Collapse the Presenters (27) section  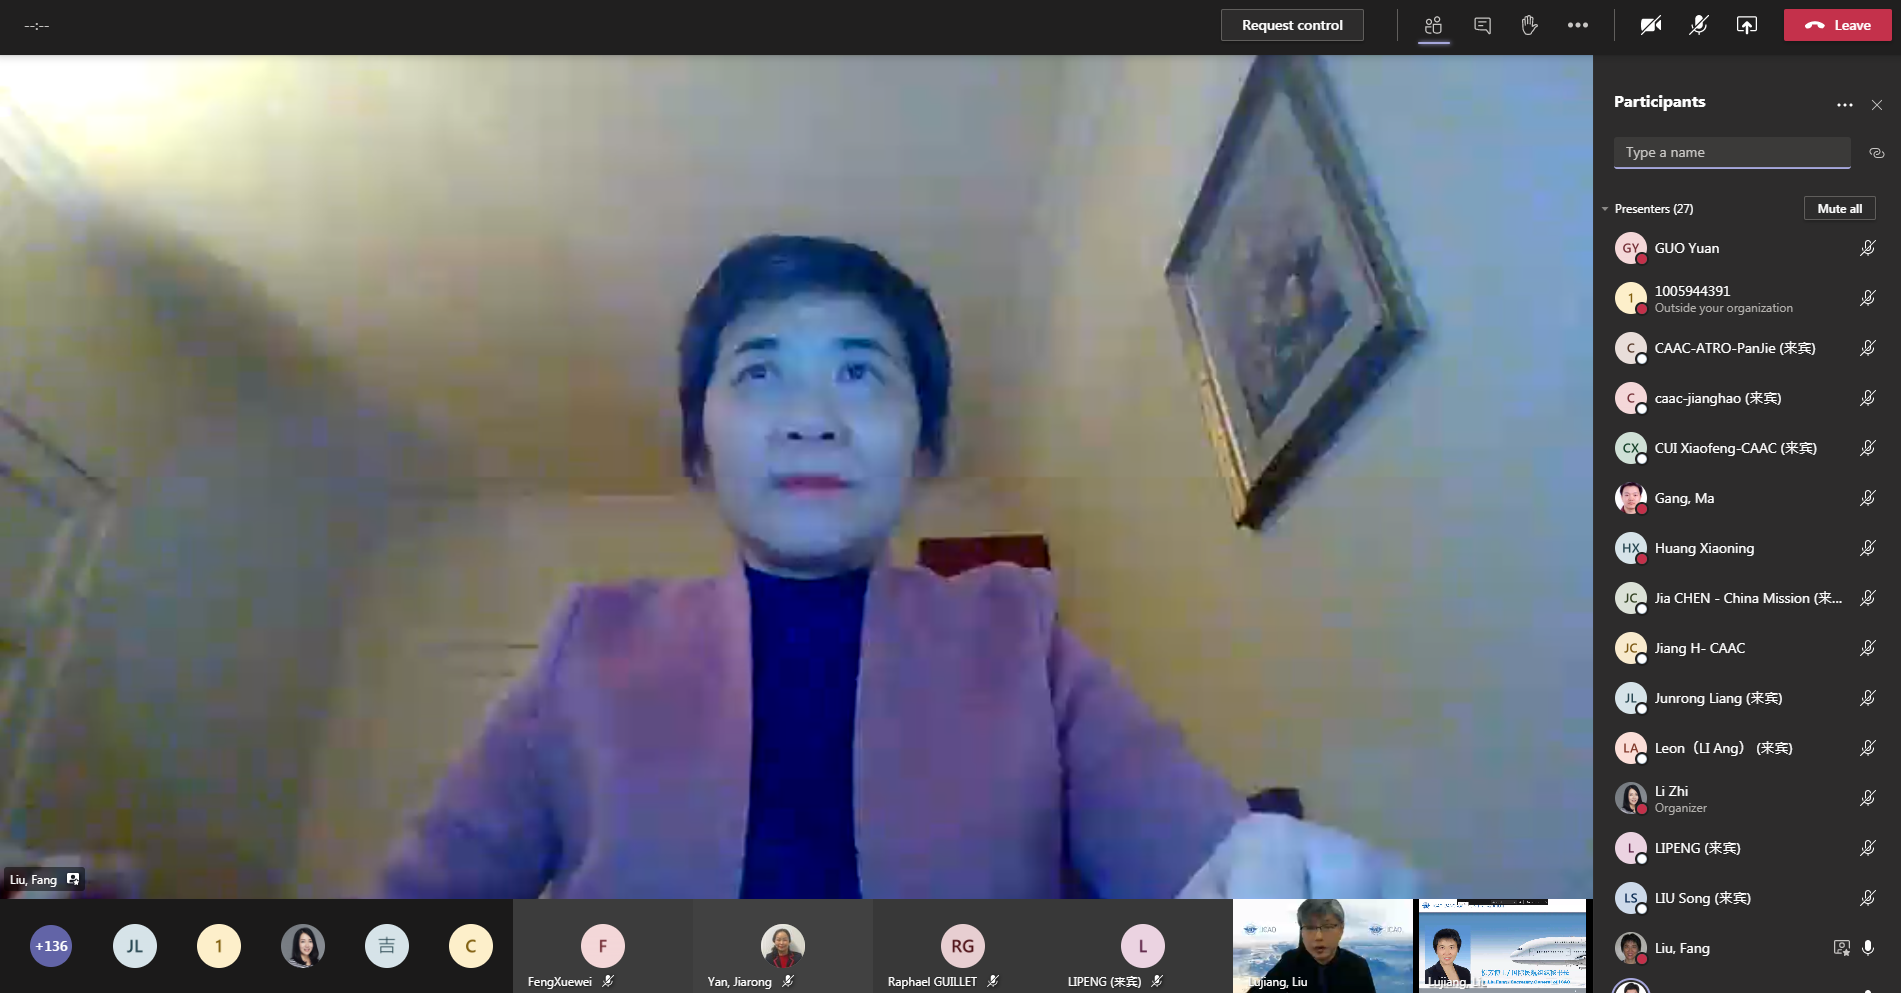(1605, 209)
